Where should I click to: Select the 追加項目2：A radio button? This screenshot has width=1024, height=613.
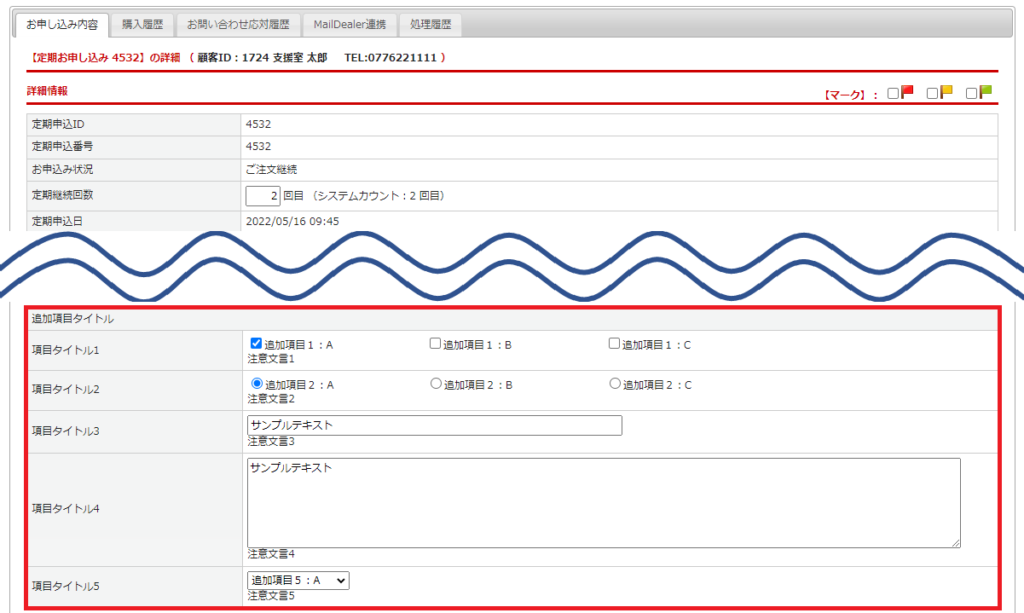pyautogui.click(x=256, y=384)
